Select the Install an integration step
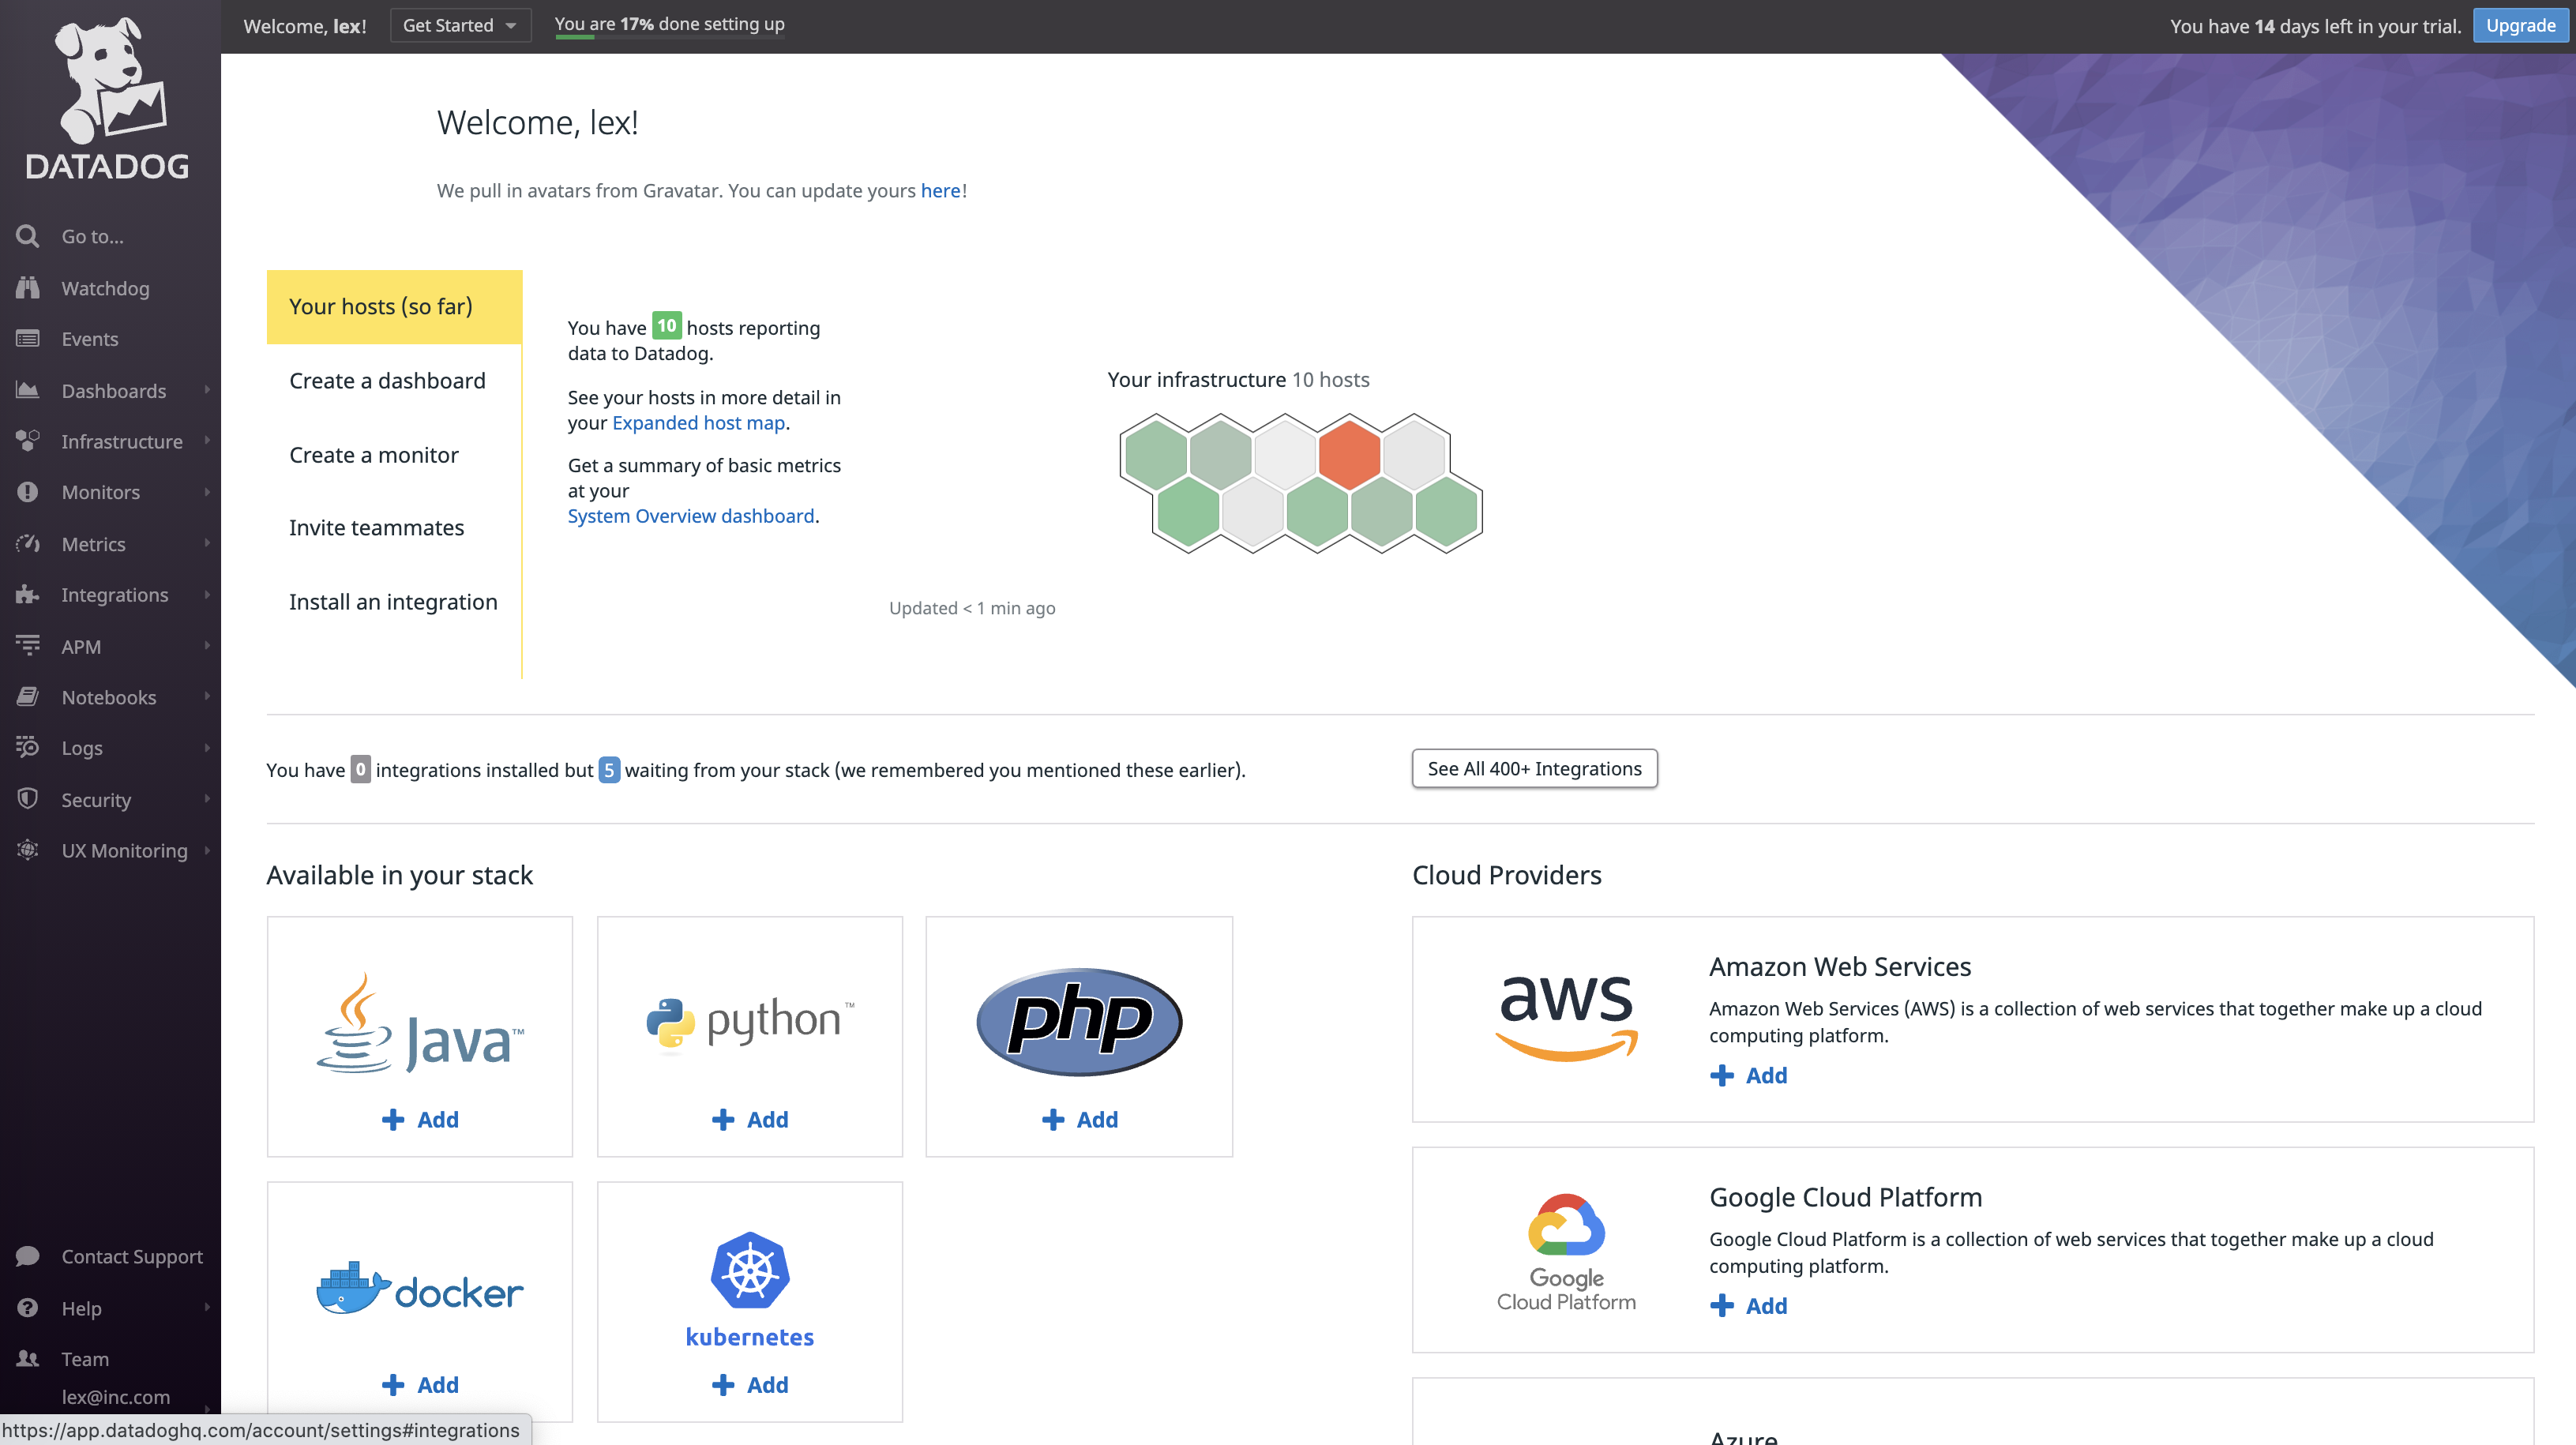This screenshot has height=1445, width=2576. click(x=393, y=601)
